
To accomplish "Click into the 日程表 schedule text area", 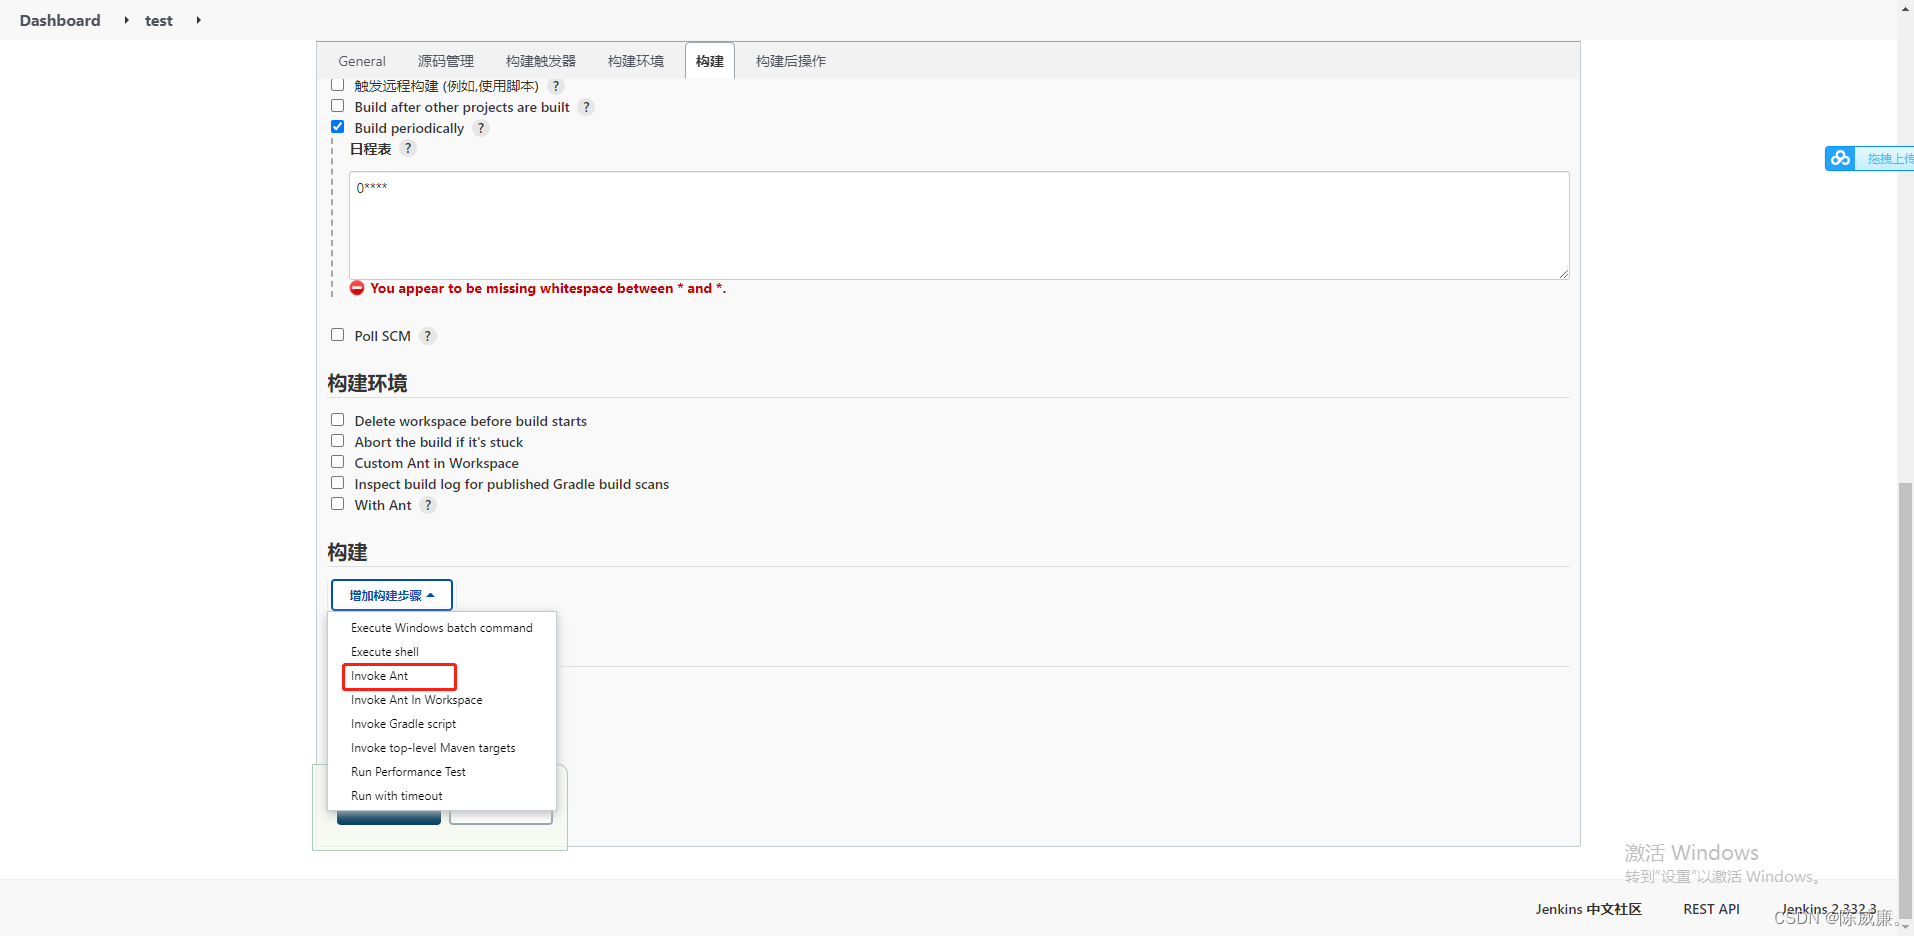I will click(x=959, y=225).
